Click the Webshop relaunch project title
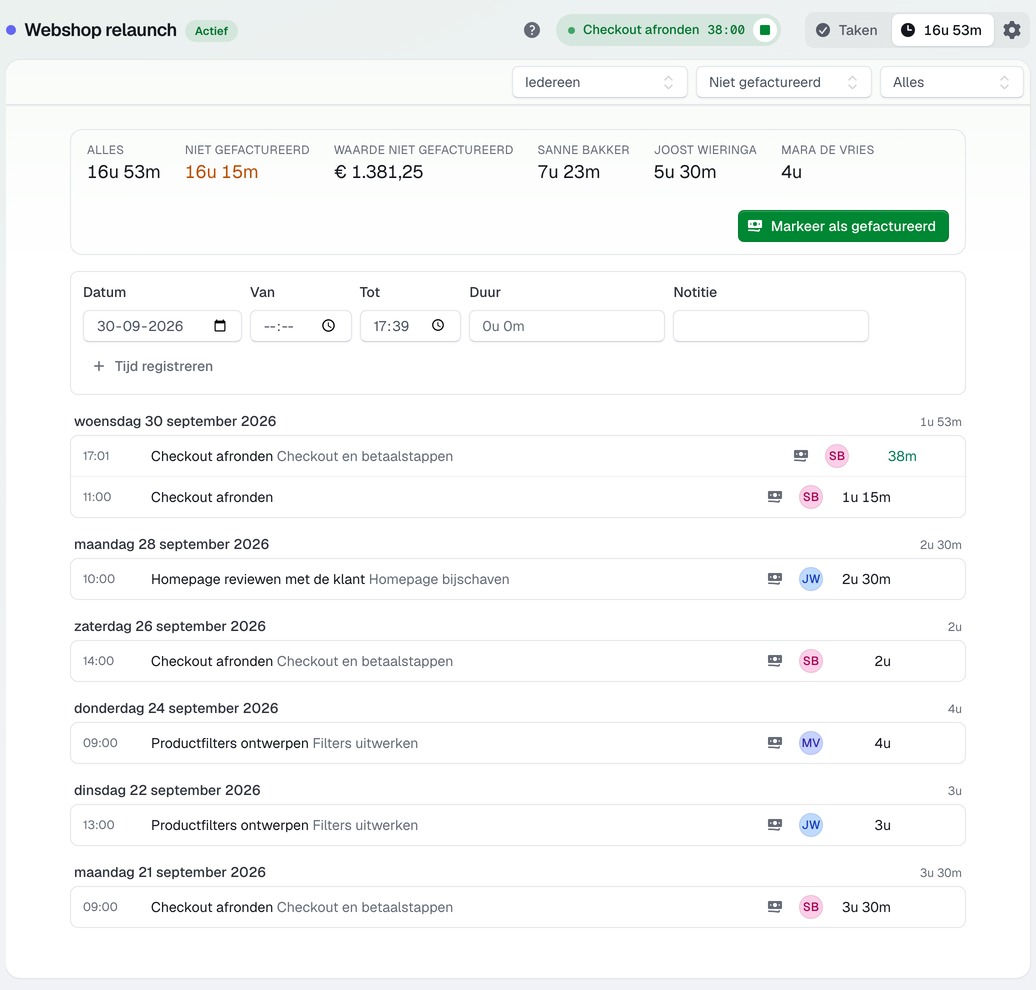The image size is (1036, 990). 100,30
